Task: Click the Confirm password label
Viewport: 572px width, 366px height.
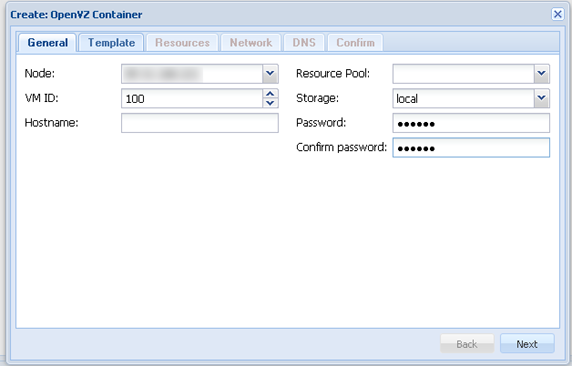Action: (341, 147)
